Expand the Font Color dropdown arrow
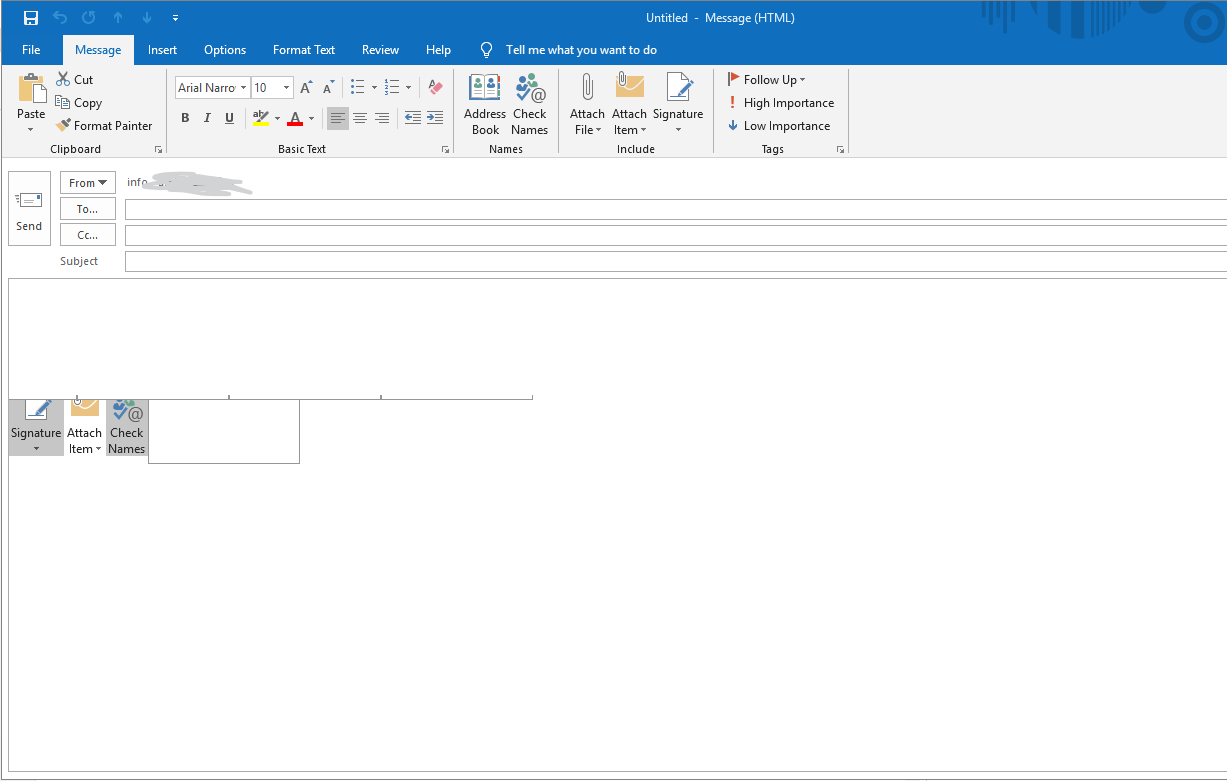Image resolution: width=1227 pixels, height=781 pixels. click(x=311, y=118)
